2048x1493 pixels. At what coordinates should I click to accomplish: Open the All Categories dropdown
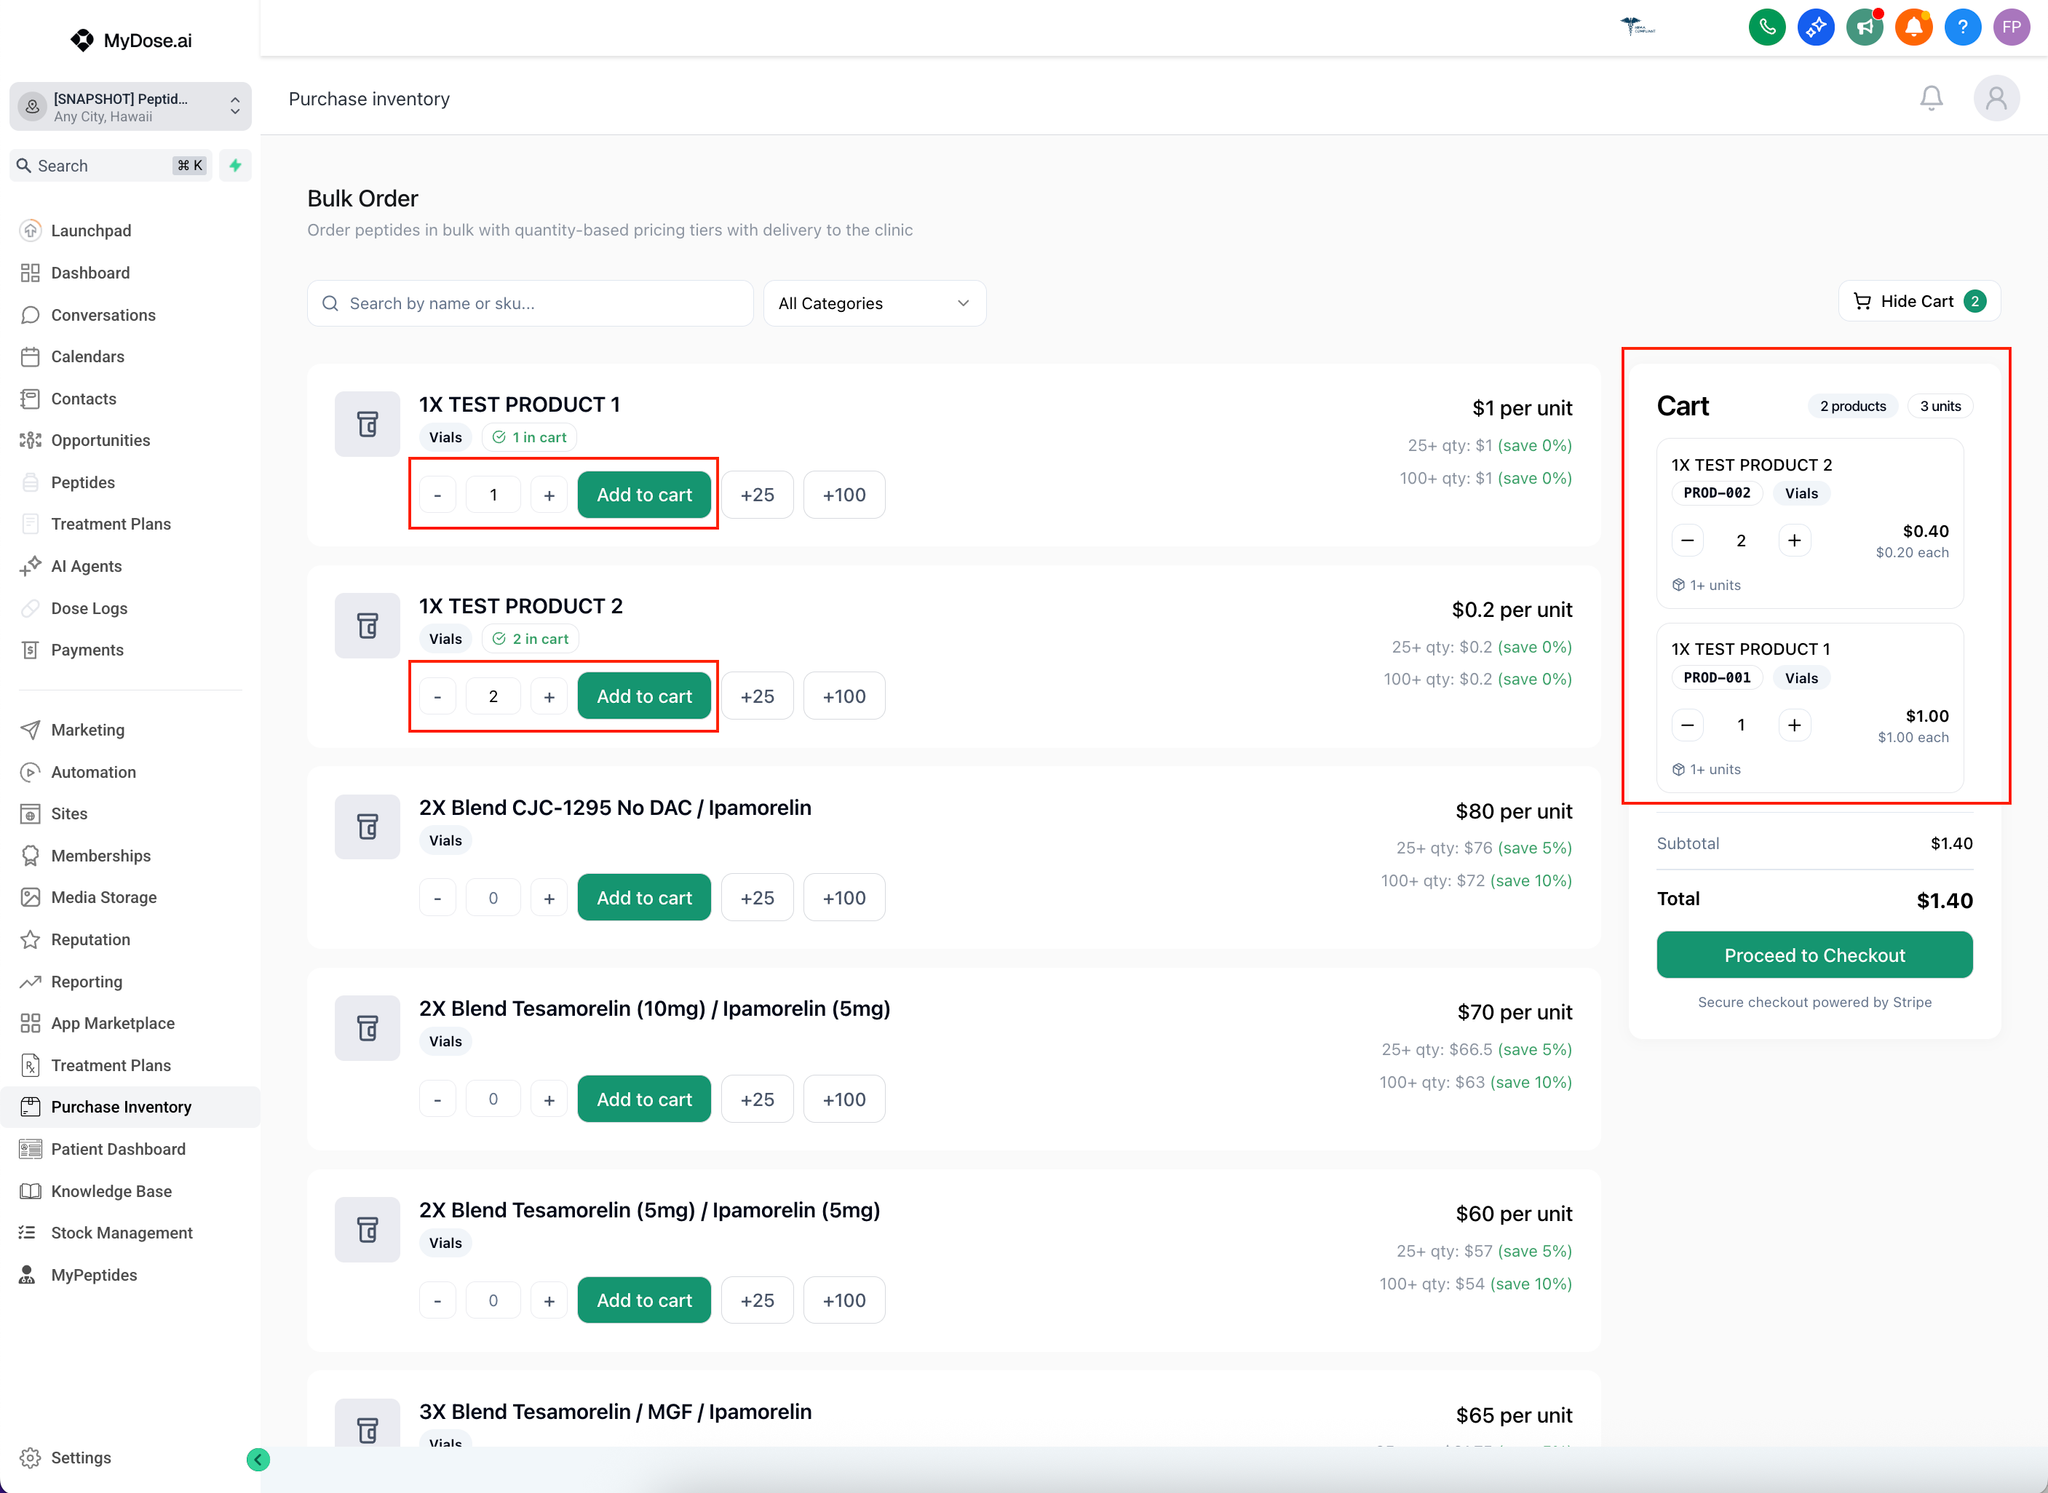[x=874, y=303]
